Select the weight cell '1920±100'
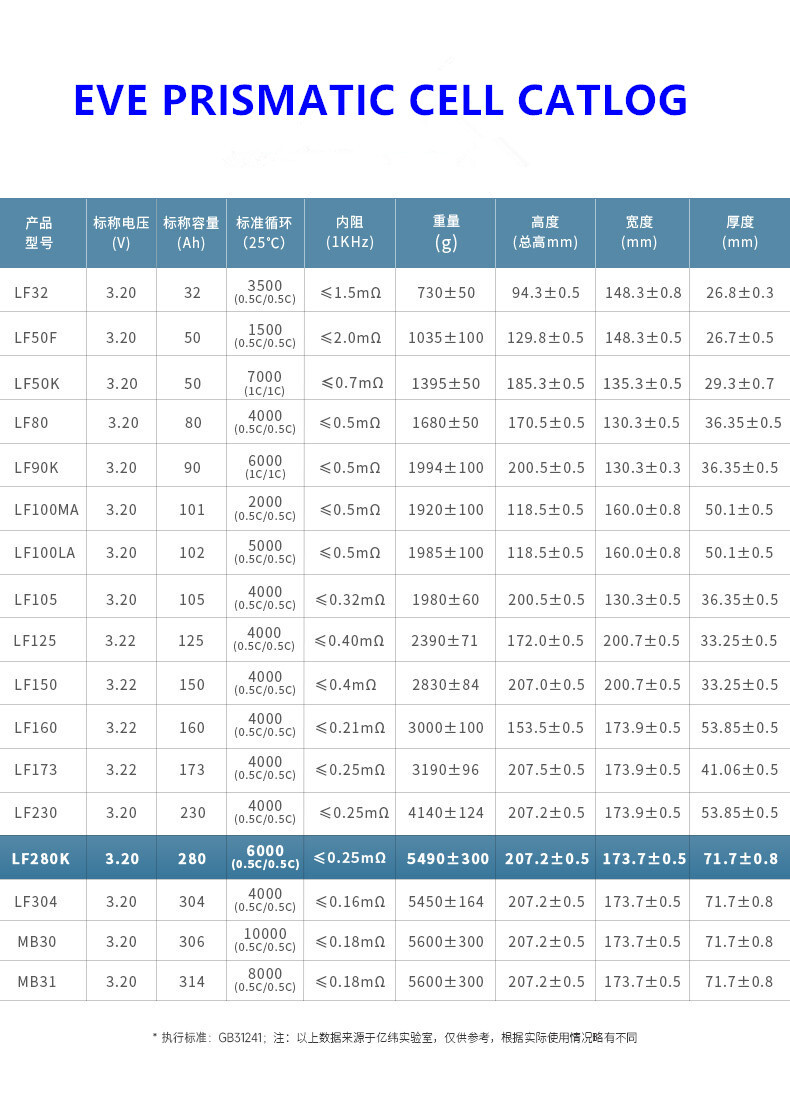790x1102 pixels. pyautogui.click(x=446, y=510)
